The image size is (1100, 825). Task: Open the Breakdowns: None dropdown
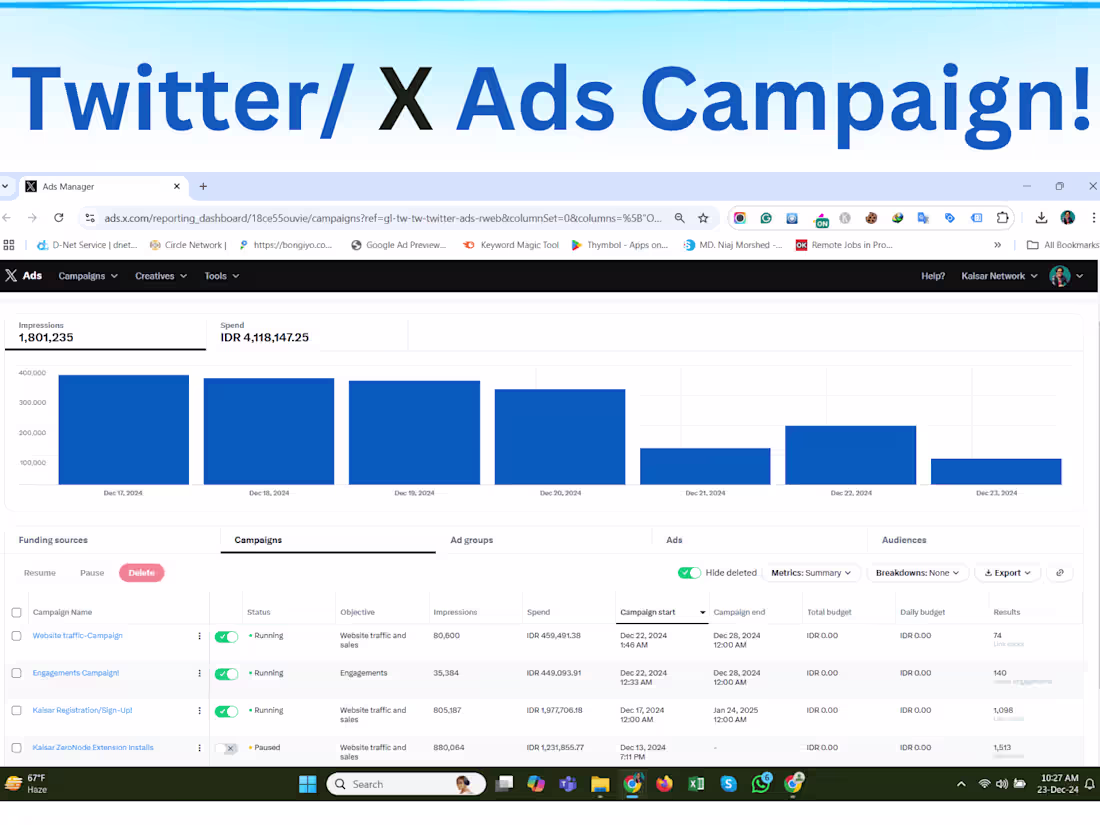(x=917, y=573)
